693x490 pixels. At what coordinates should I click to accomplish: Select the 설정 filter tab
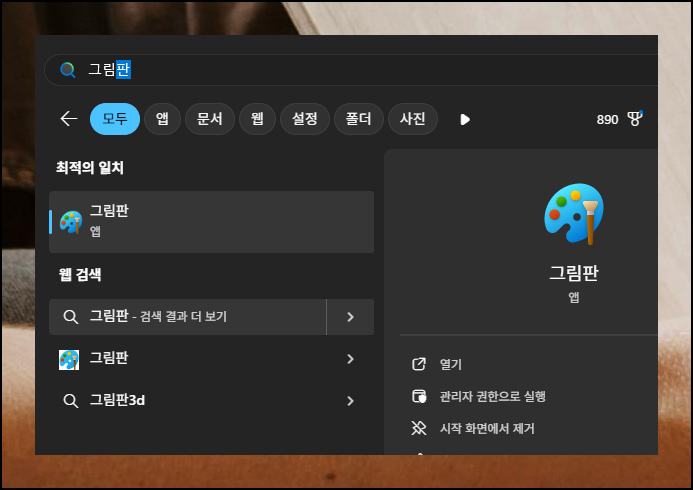(305, 119)
